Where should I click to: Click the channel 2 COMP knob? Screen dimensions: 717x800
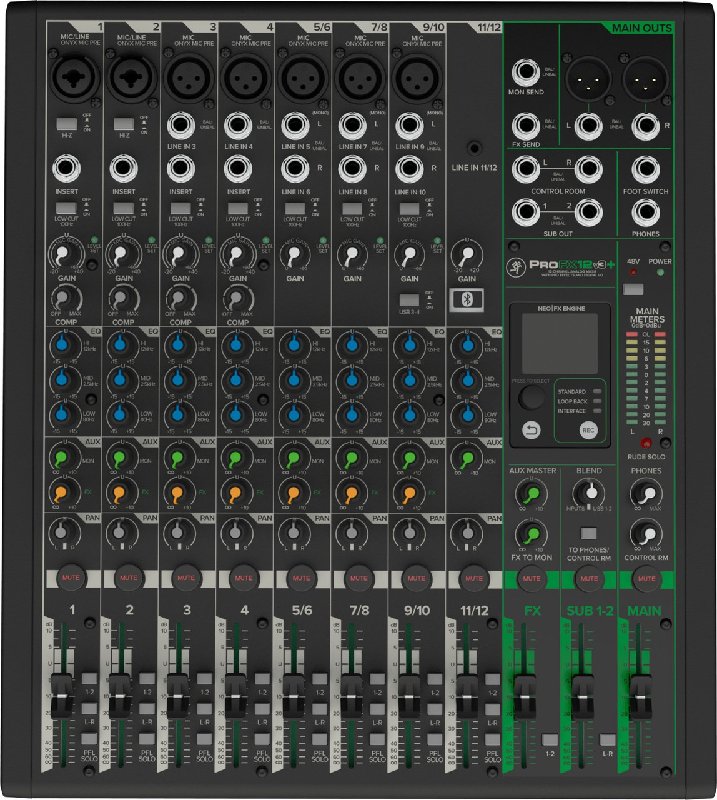[x=121, y=298]
